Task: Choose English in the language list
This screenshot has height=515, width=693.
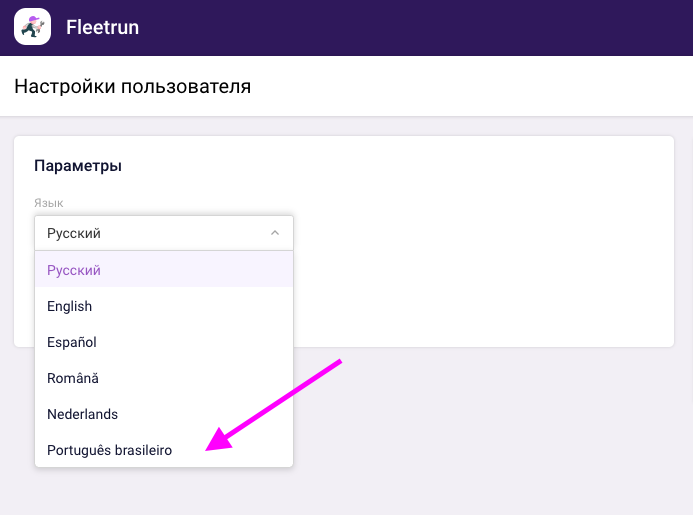Action: pos(70,306)
